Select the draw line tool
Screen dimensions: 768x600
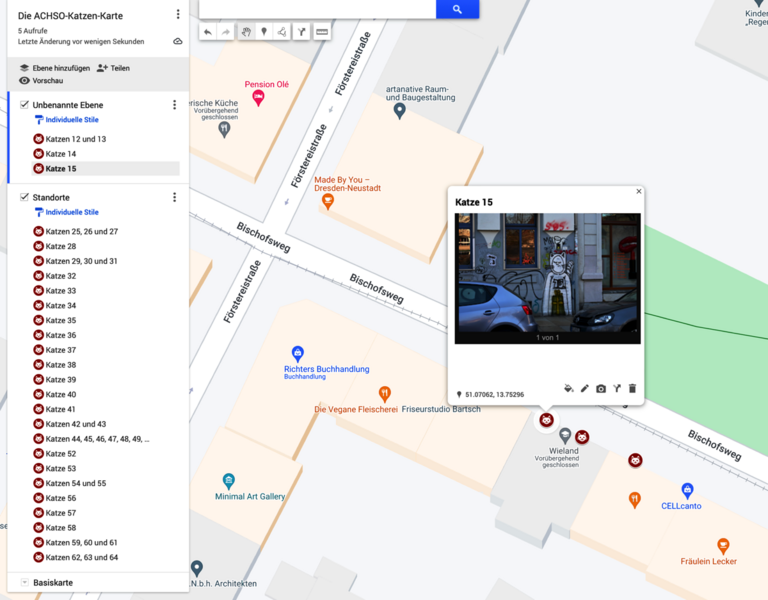coord(283,32)
